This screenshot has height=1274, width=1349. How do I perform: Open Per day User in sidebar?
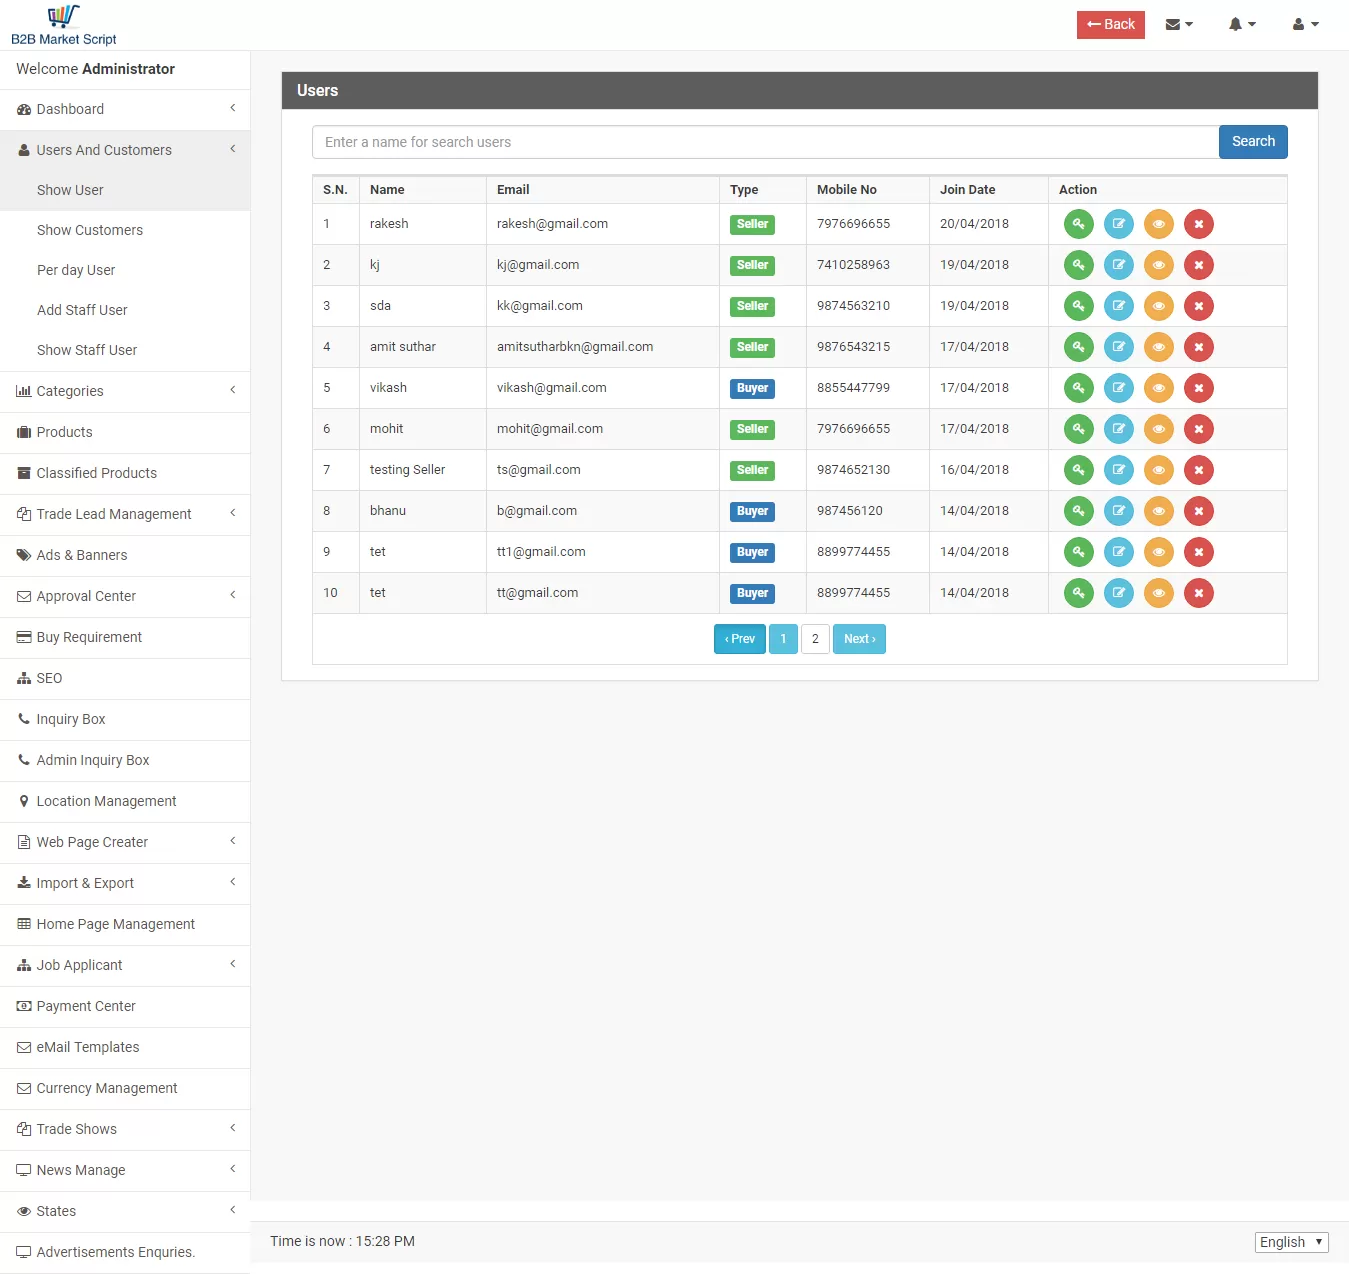pos(125,270)
